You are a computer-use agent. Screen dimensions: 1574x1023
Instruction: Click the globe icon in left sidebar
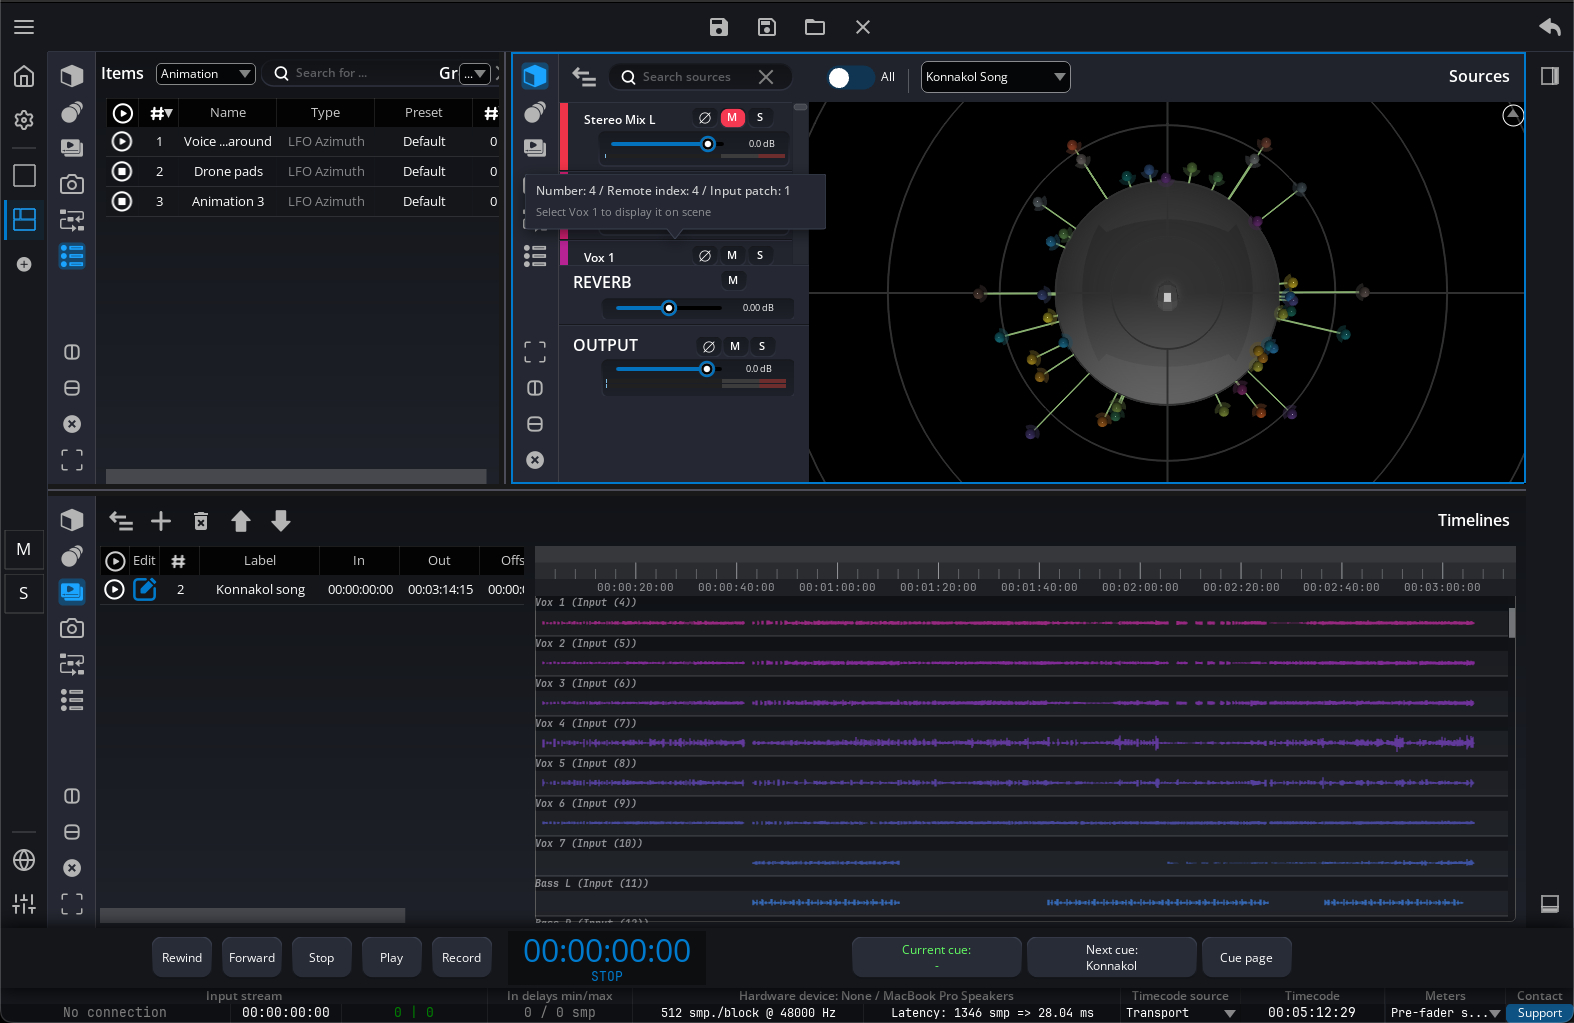[24, 860]
